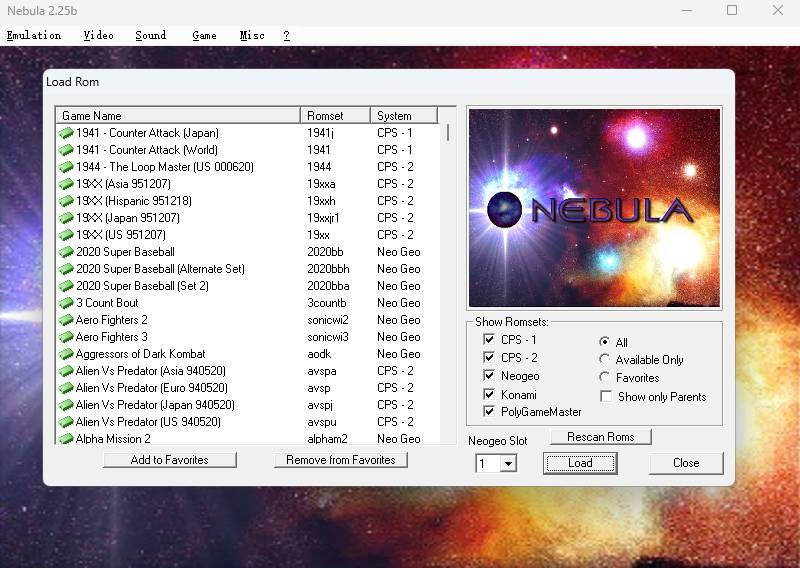Click the ROM icon next to 1944 - The Loop Master
This screenshot has height=568, width=800.
point(66,167)
